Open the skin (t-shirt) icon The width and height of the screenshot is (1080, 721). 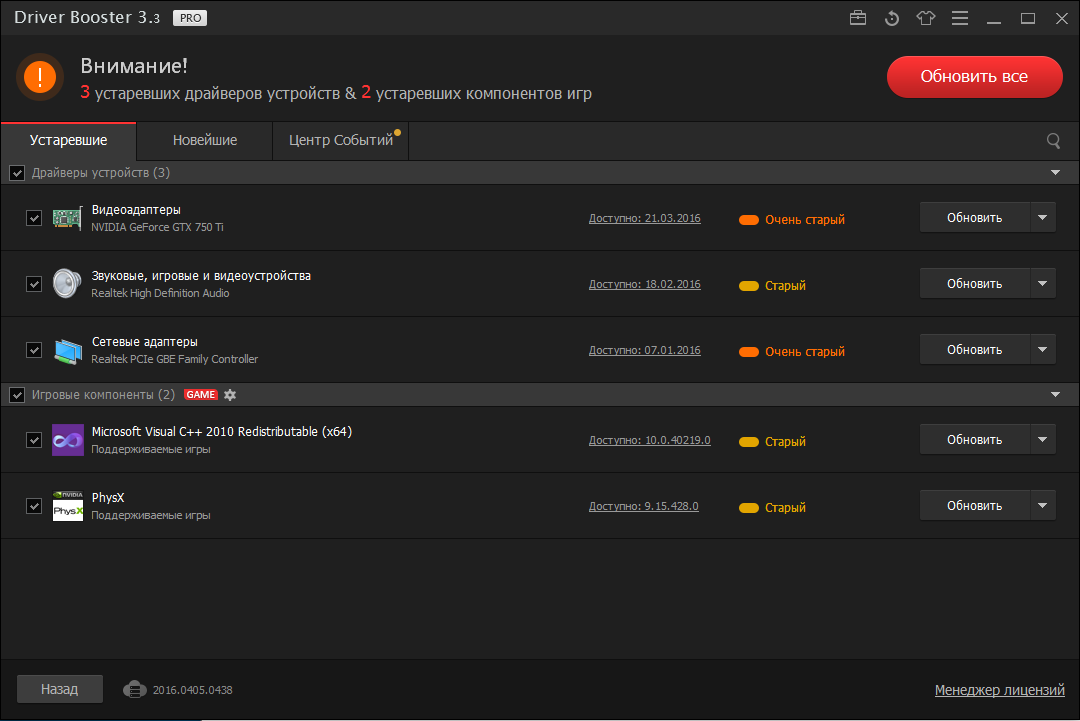tap(926, 18)
